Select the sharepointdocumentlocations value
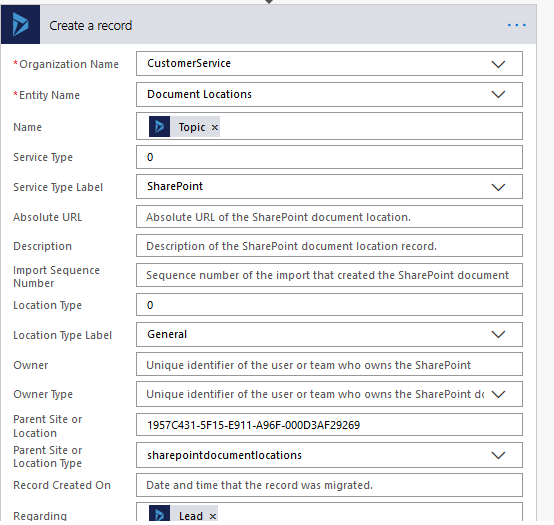The height and width of the screenshot is (525, 554). pyautogui.click(x=224, y=455)
